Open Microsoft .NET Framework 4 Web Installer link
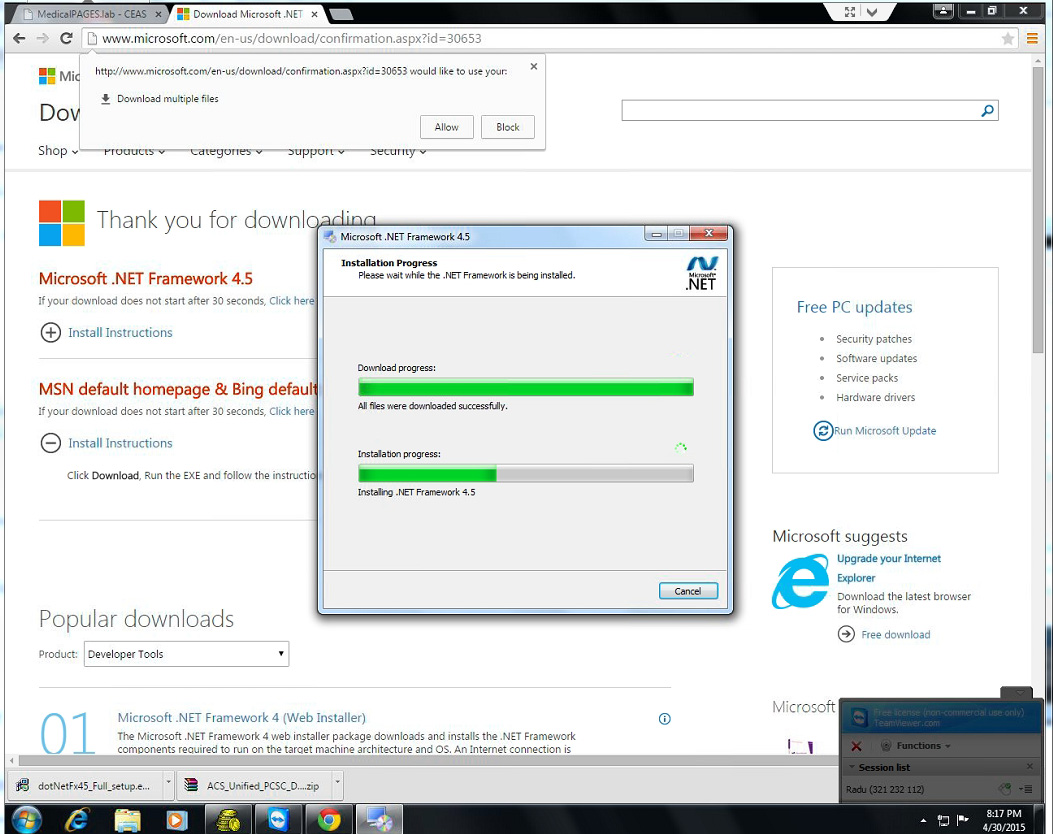Screen dimensions: 1053x834 [x=242, y=718]
